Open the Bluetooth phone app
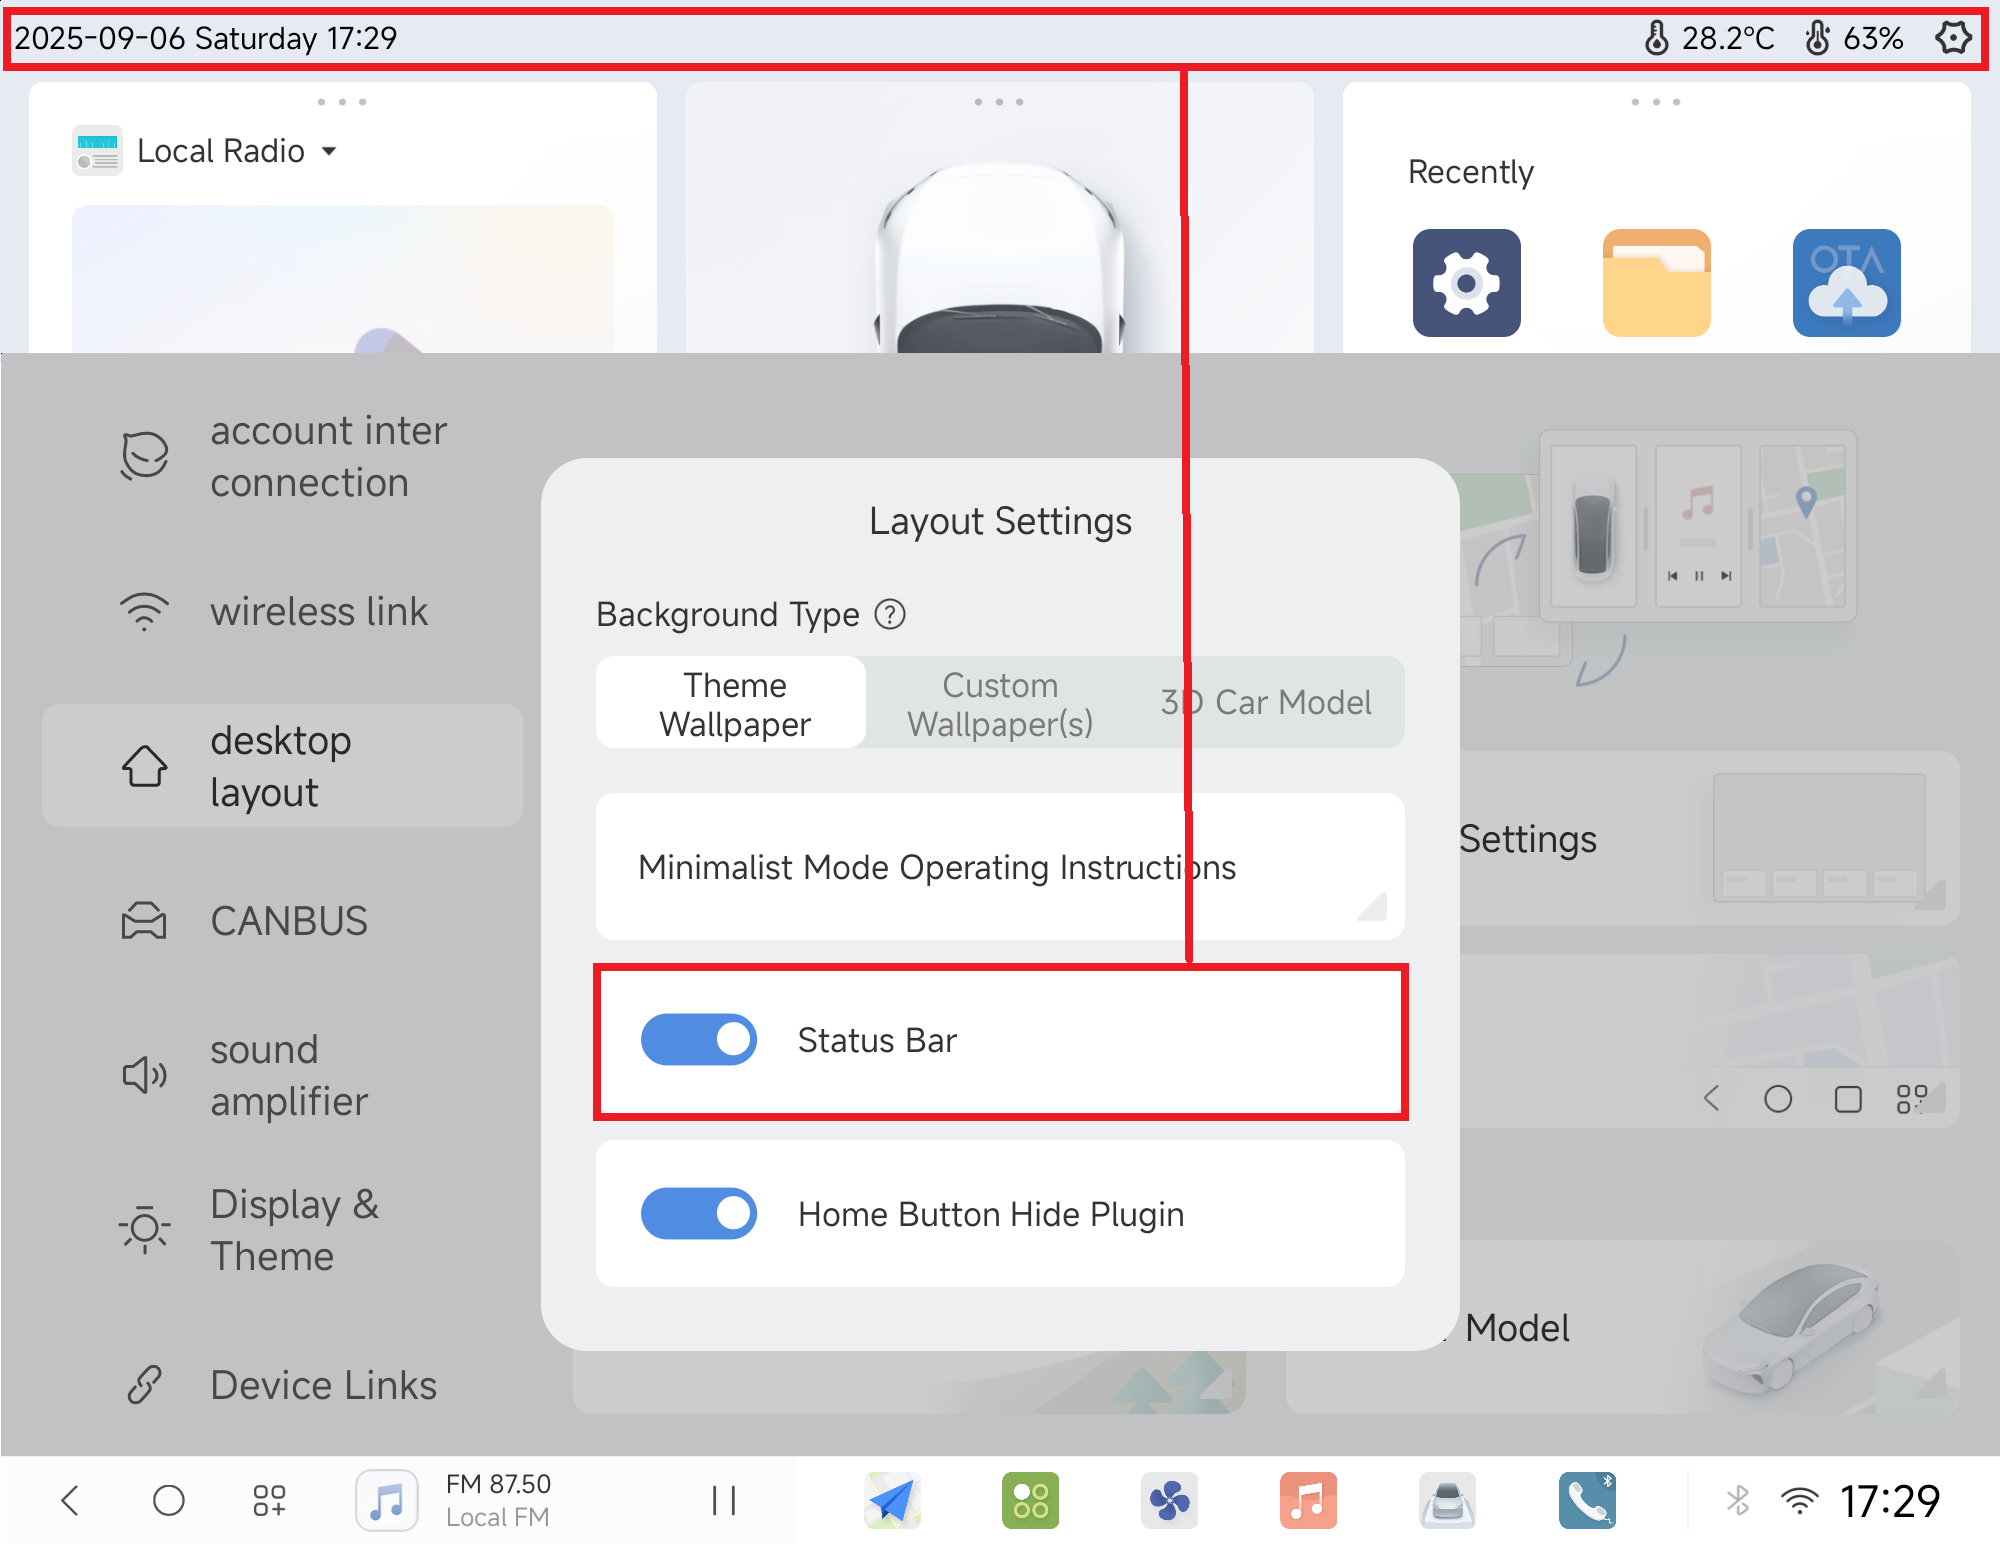Image resolution: width=2000 pixels, height=1544 pixels. pos(1586,1500)
